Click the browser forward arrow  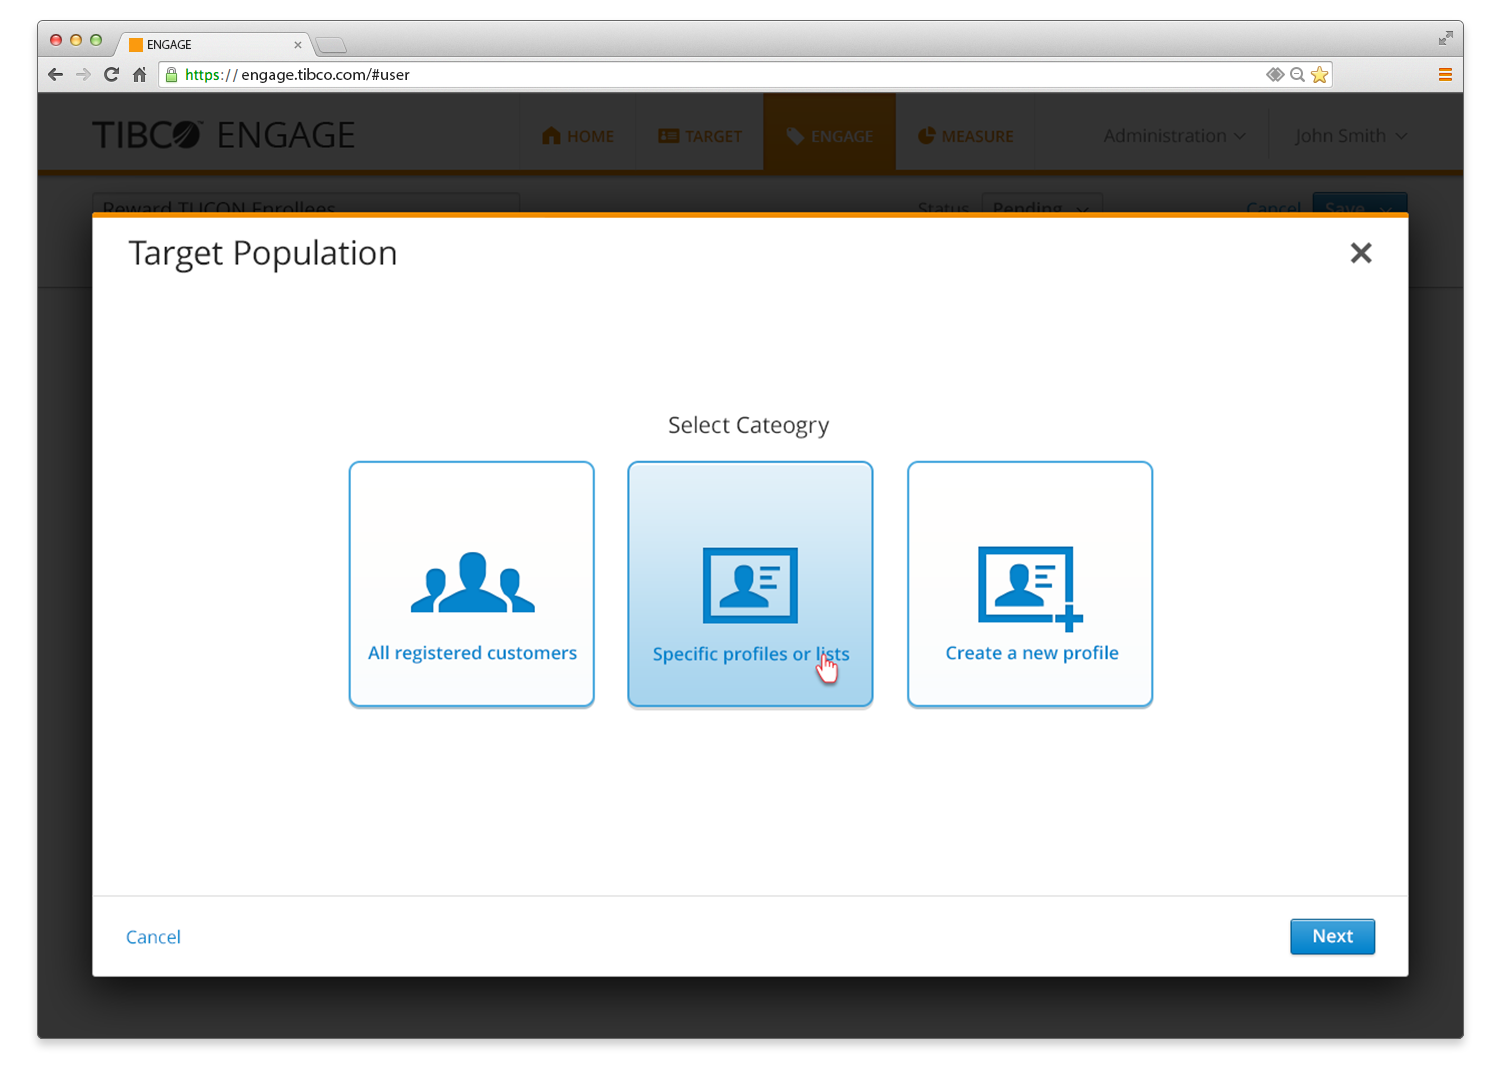83,74
